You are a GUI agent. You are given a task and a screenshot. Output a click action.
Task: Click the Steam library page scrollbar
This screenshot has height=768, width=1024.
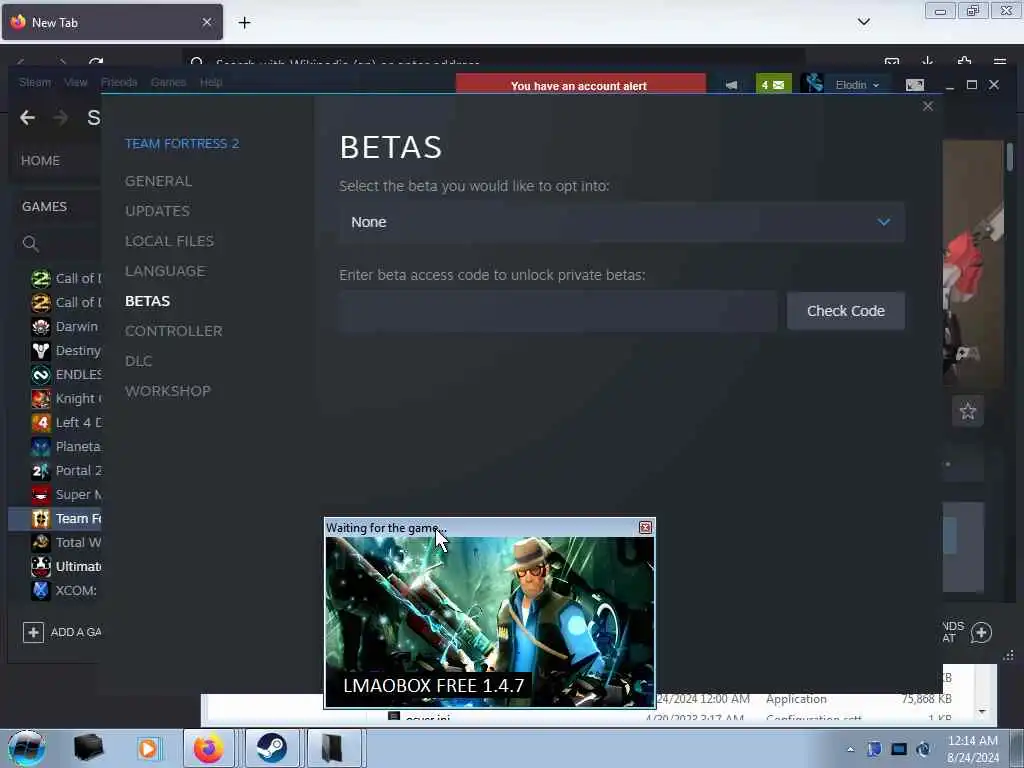click(1010, 157)
